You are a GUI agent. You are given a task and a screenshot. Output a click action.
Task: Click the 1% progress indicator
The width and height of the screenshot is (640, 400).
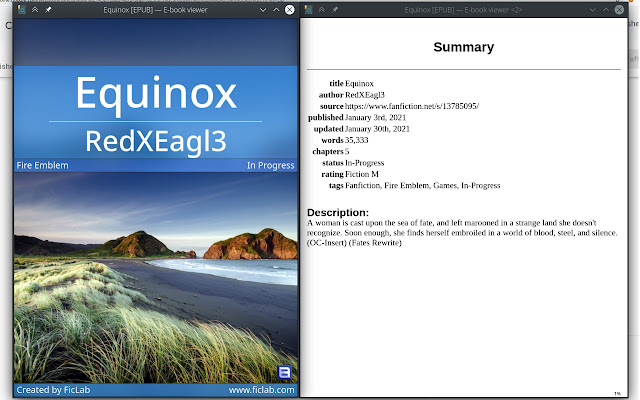coord(618,393)
